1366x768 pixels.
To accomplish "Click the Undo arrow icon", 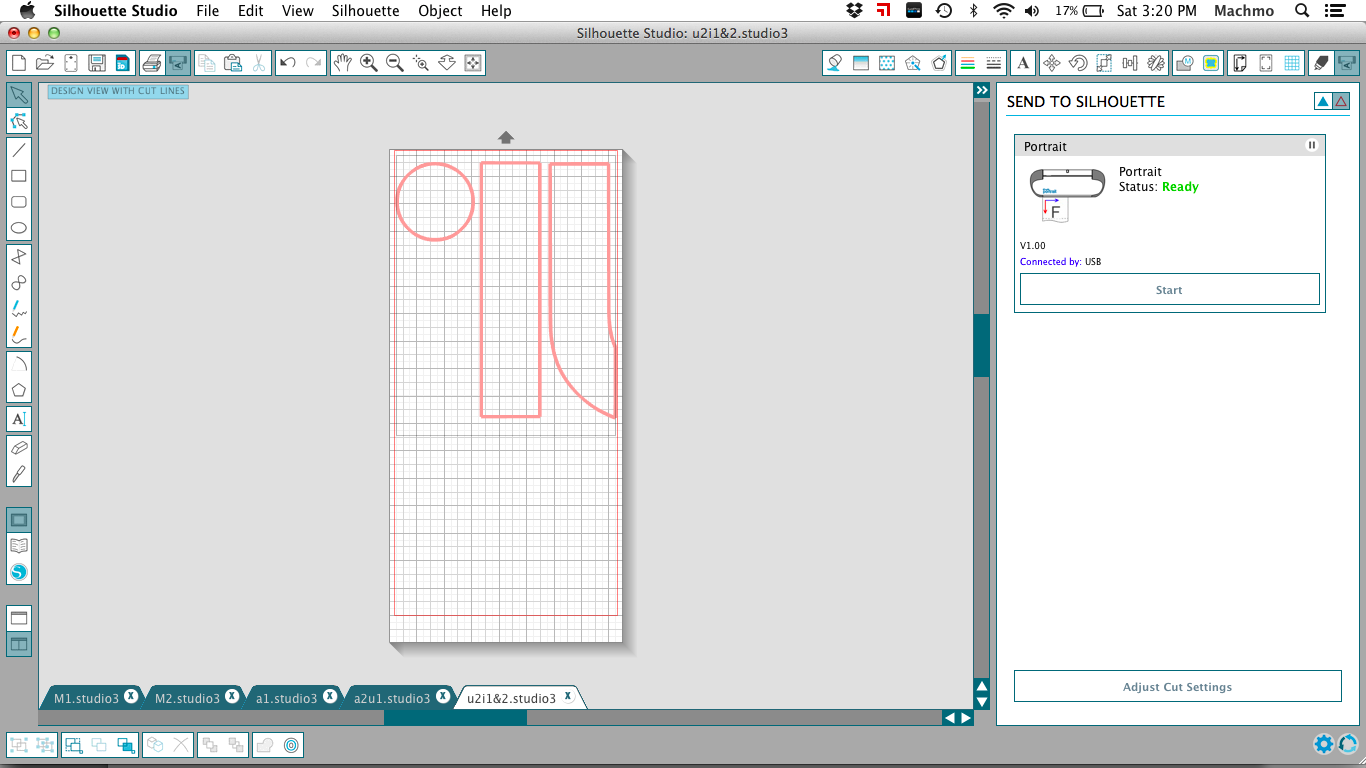I will click(288, 63).
